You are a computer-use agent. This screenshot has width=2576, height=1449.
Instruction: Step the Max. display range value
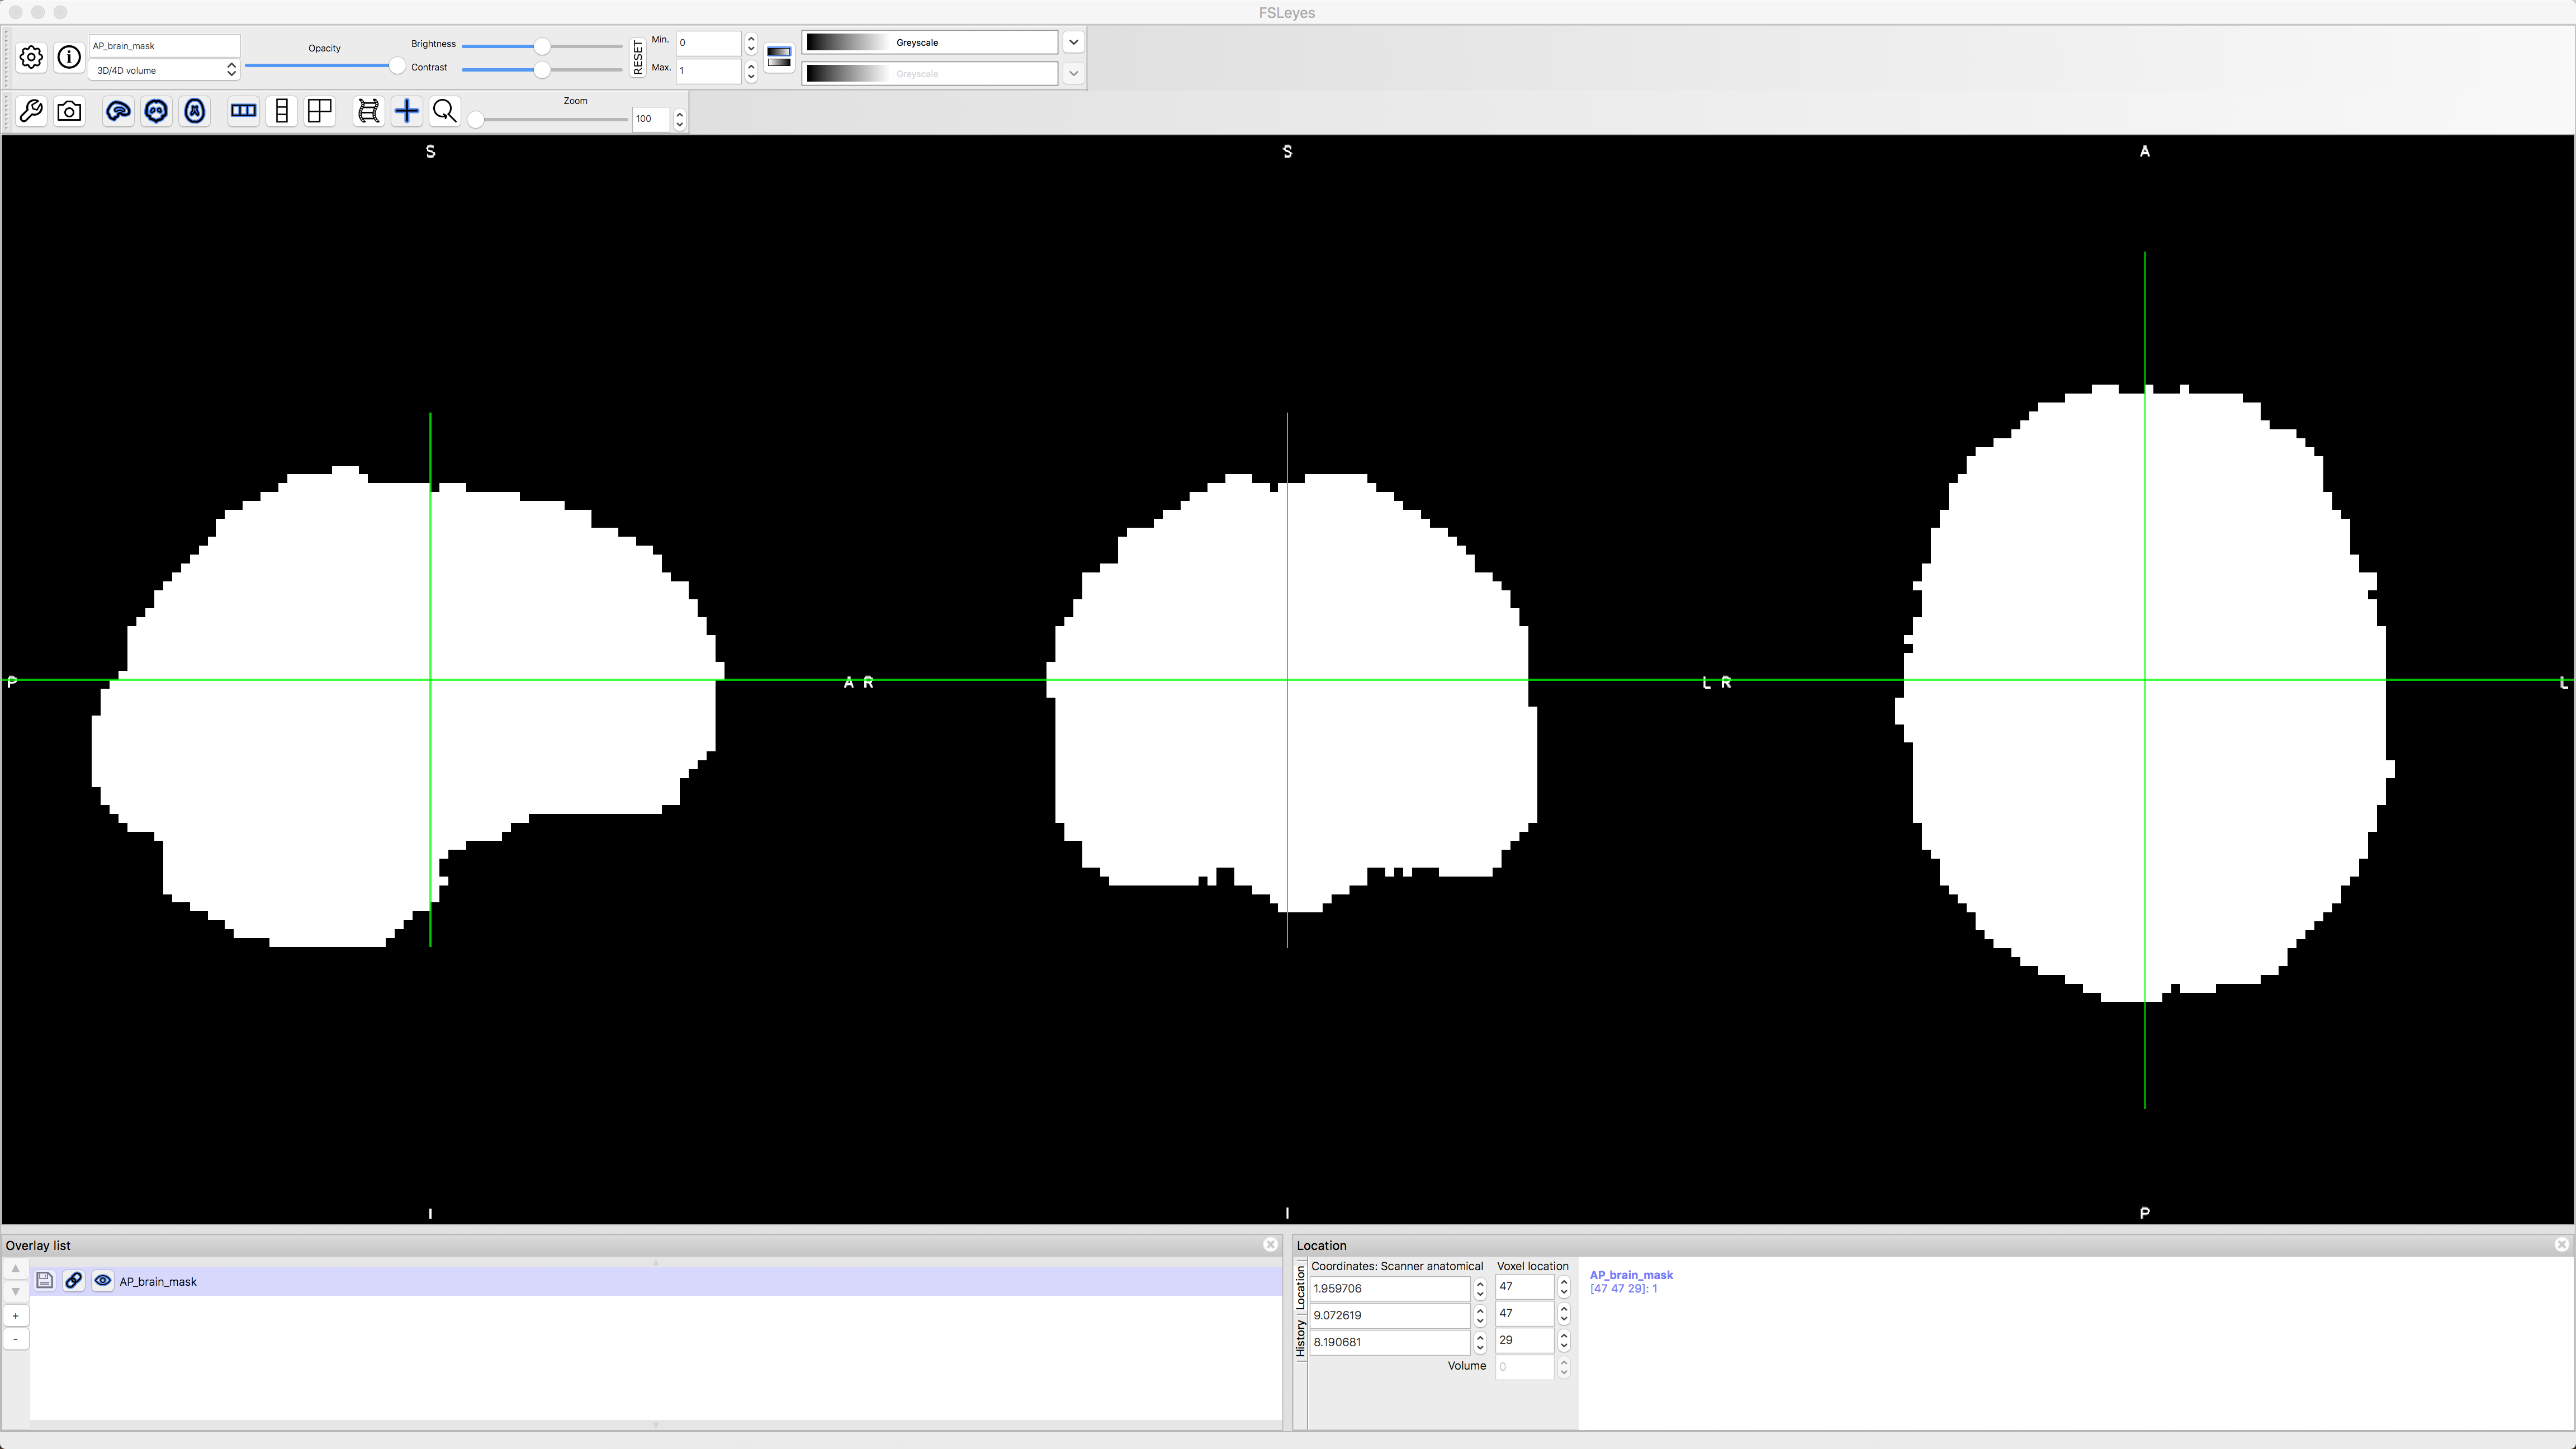tap(751, 70)
